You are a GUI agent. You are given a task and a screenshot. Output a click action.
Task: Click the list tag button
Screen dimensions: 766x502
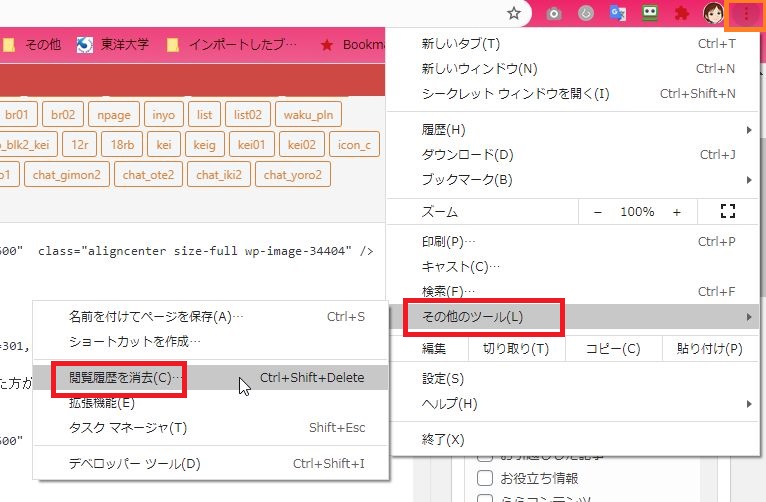click(205, 115)
